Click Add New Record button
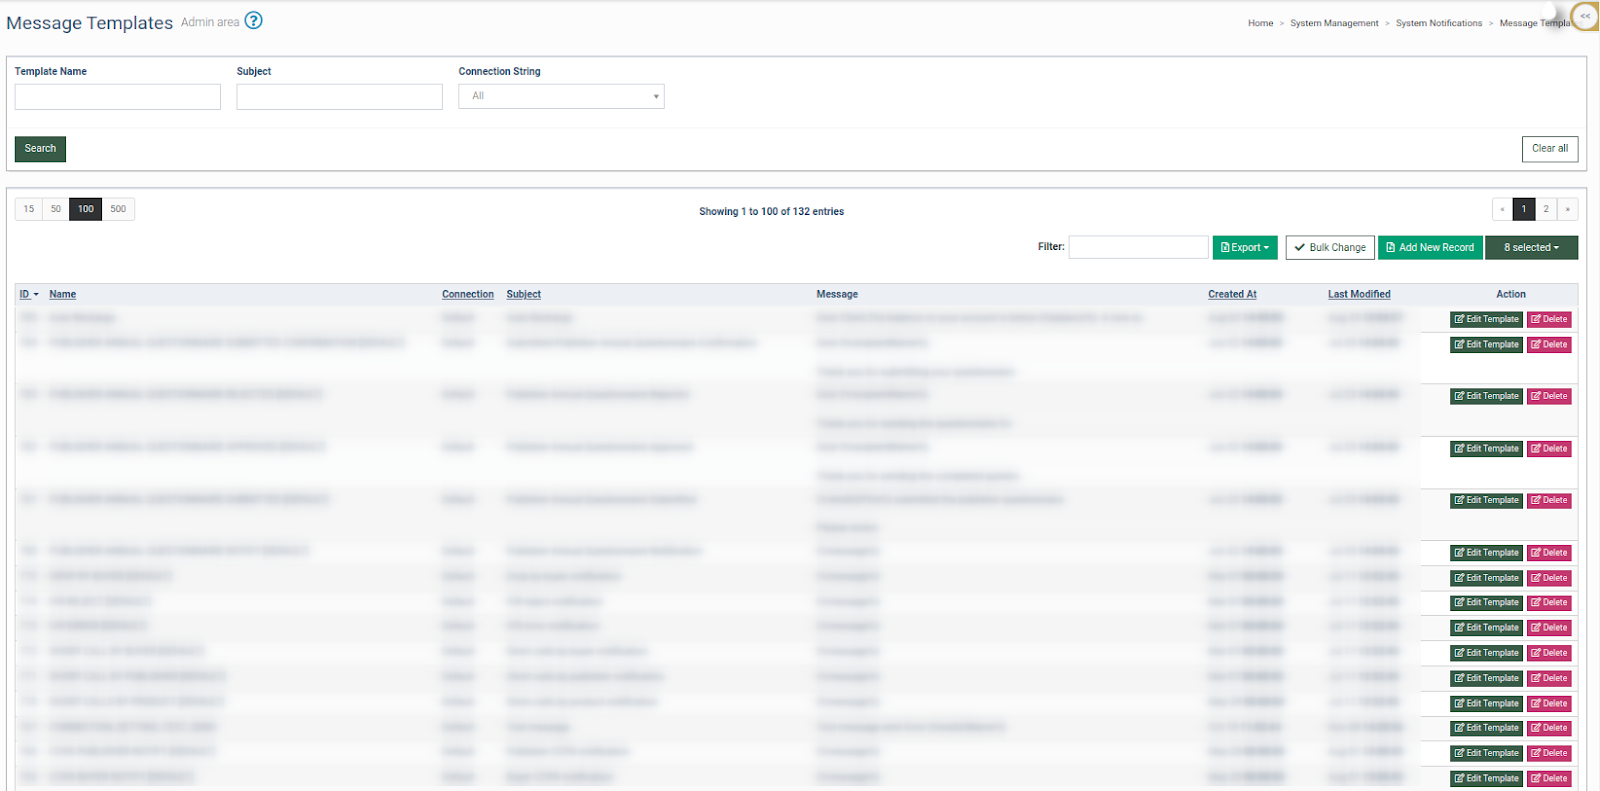1600x791 pixels. tap(1429, 248)
